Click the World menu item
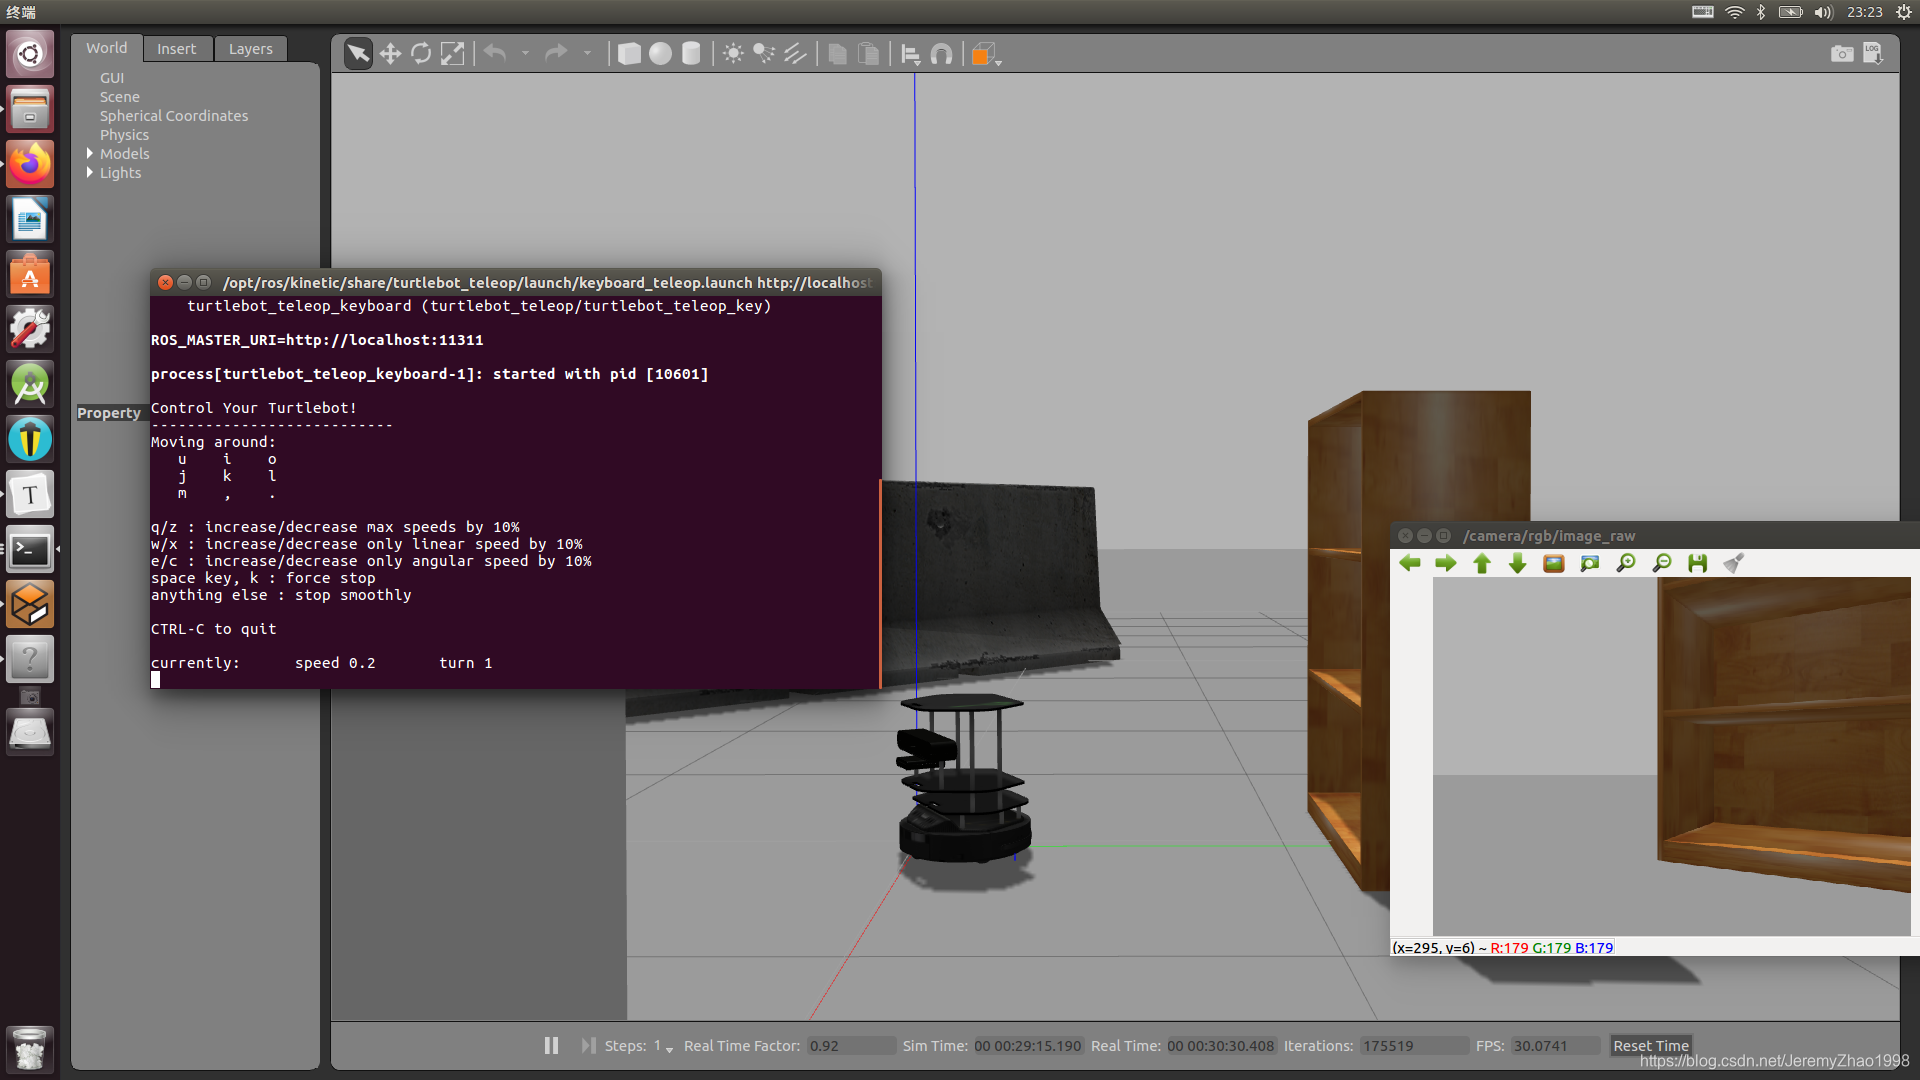 [105, 49]
